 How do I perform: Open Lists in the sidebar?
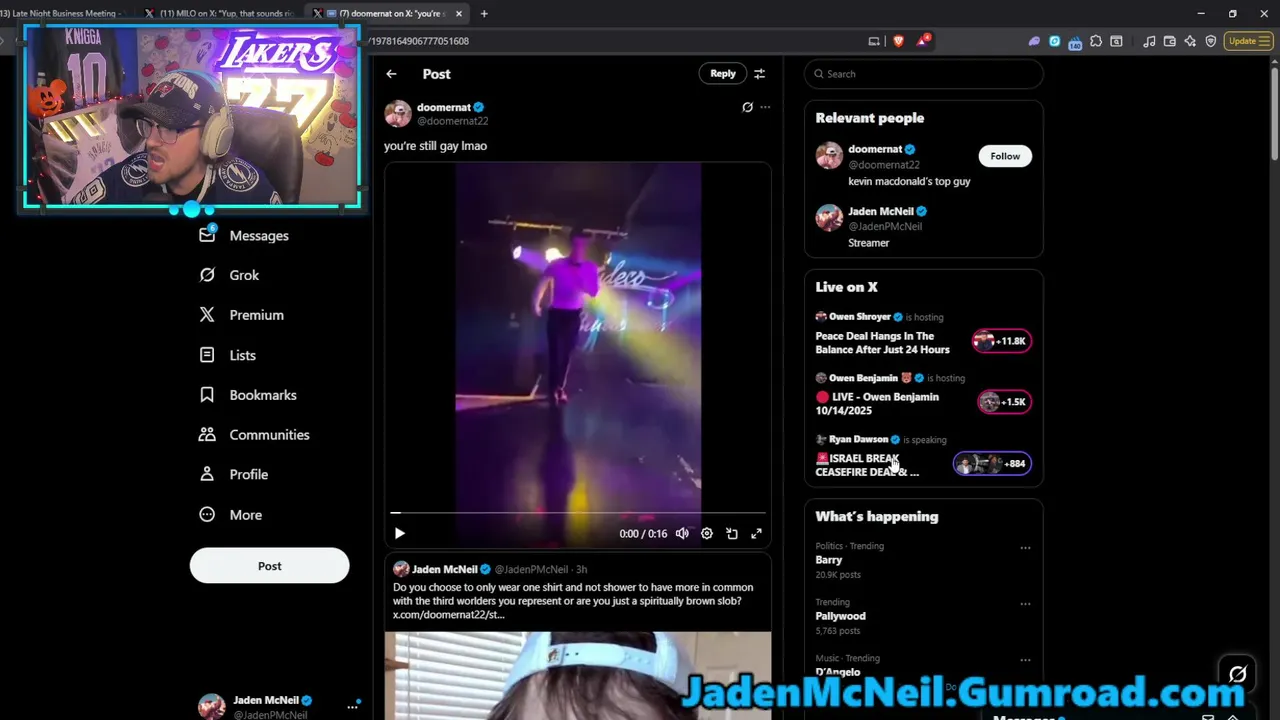click(x=227, y=355)
